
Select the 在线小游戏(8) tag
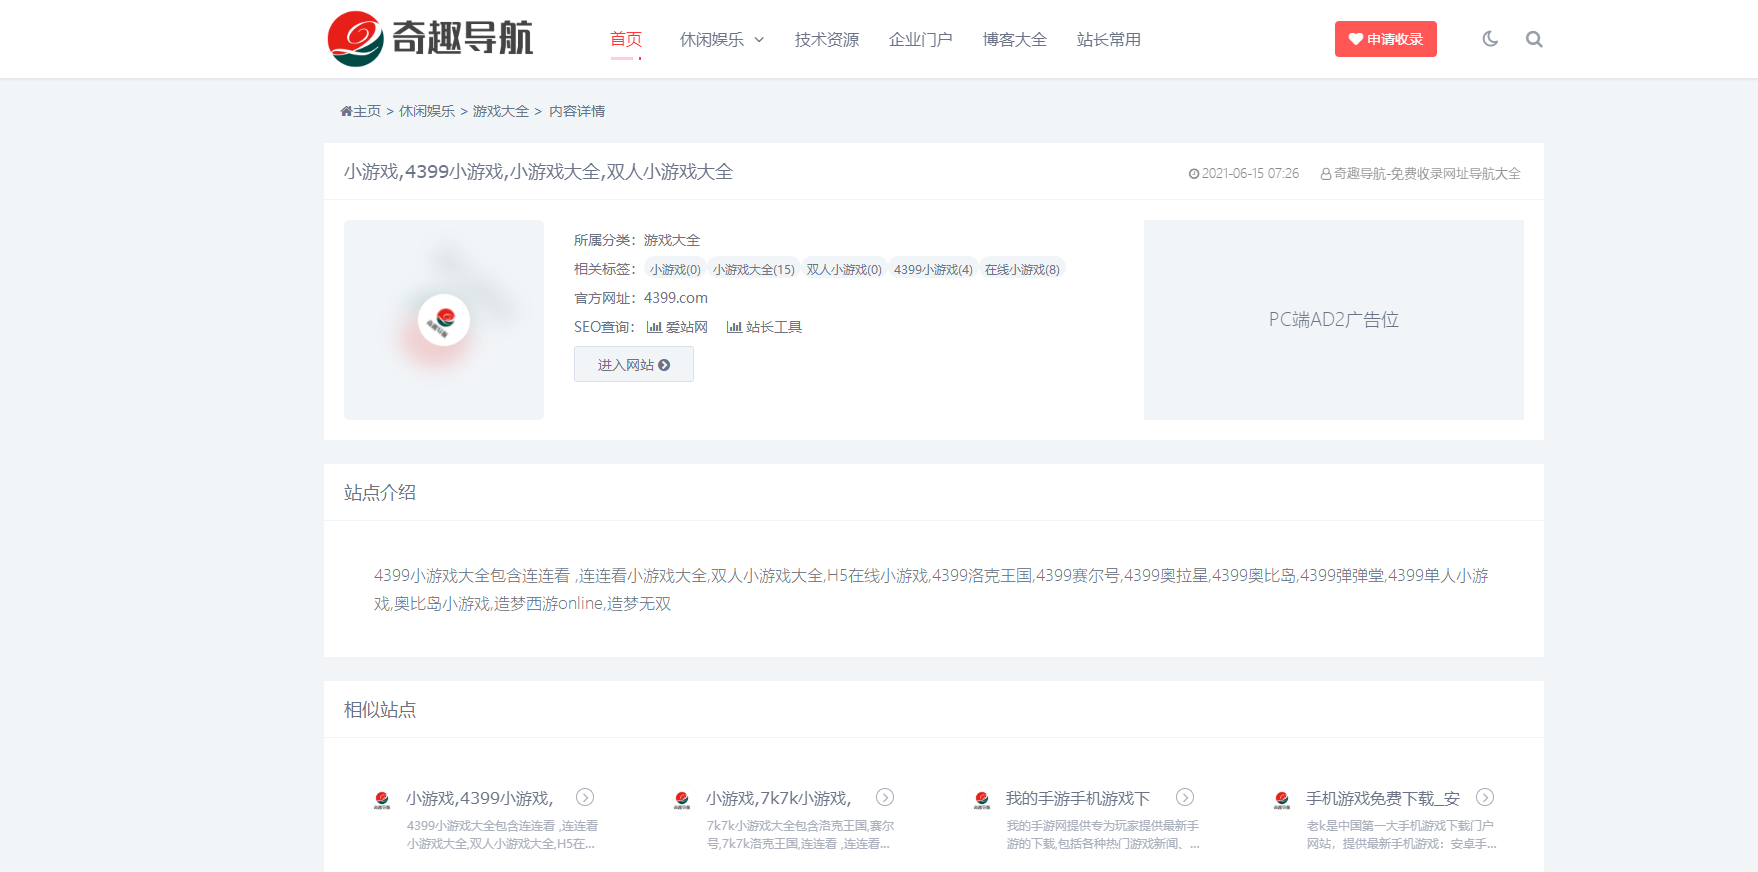click(1022, 269)
